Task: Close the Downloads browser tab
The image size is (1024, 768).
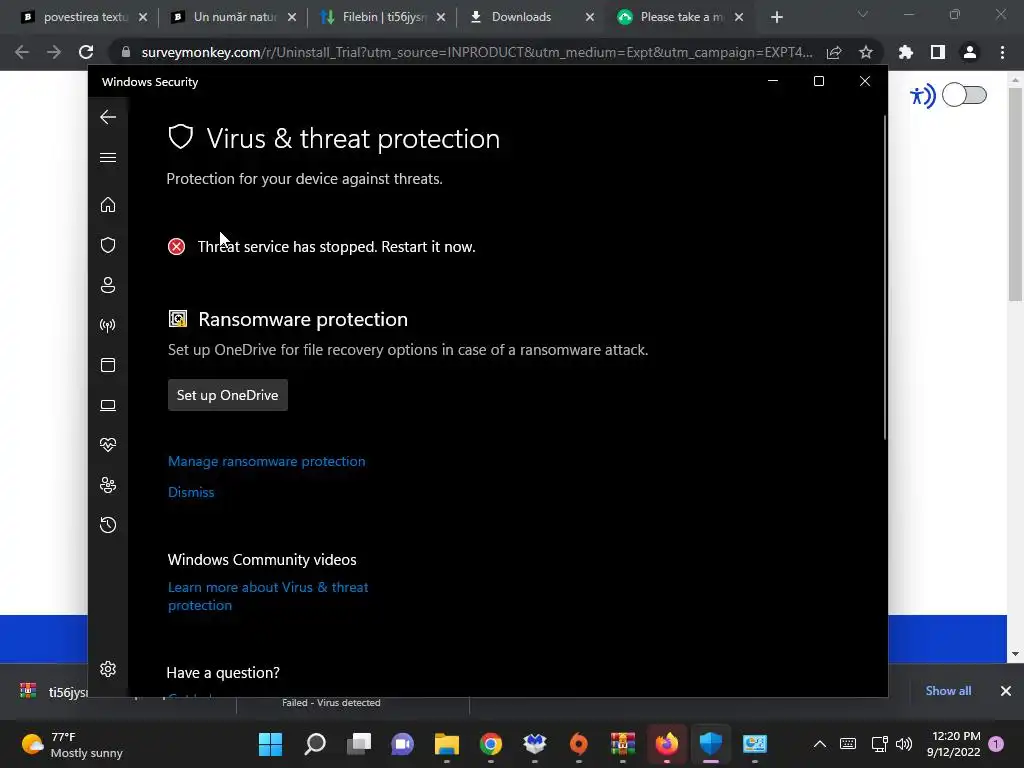Action: coord(590,17)
